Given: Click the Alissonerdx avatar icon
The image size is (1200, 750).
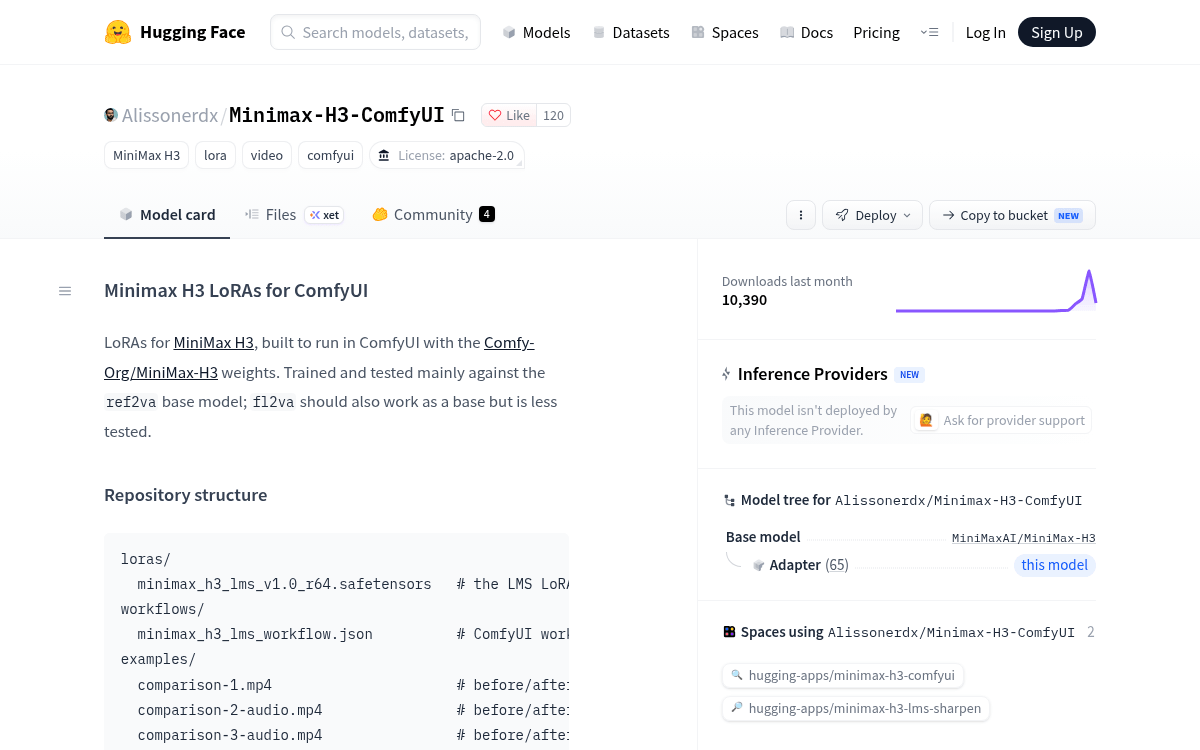Looking at the screenshot, I should point(111,115).
